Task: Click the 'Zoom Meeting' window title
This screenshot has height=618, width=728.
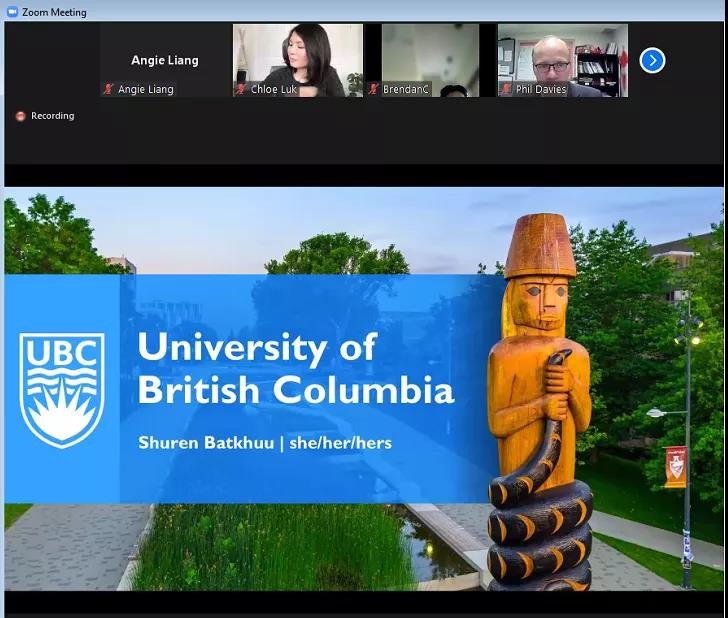Action: click(54, 13)
